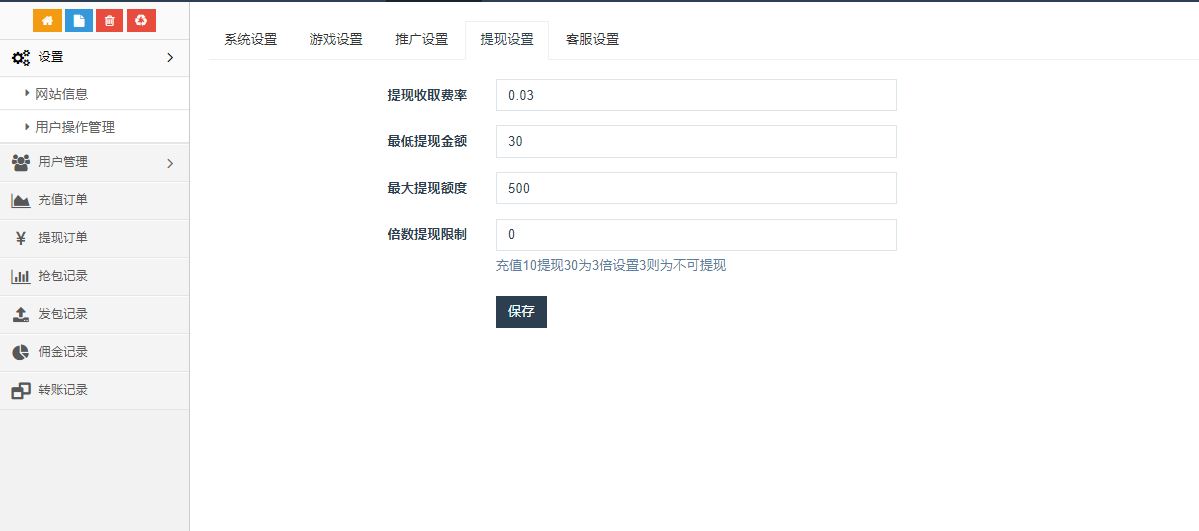Click the 保存 button

[522, 311]
